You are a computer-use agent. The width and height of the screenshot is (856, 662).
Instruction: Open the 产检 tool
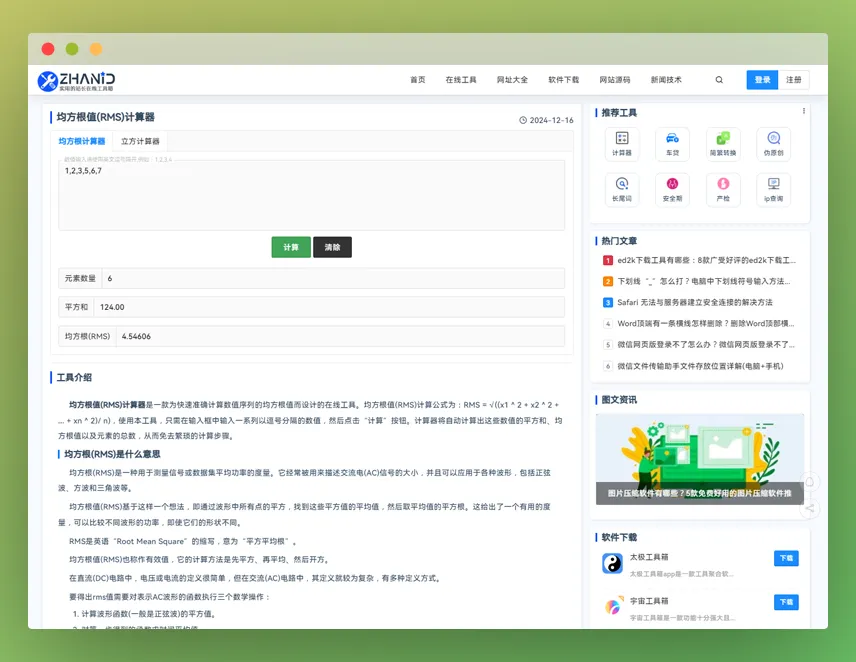coord(723,189)
